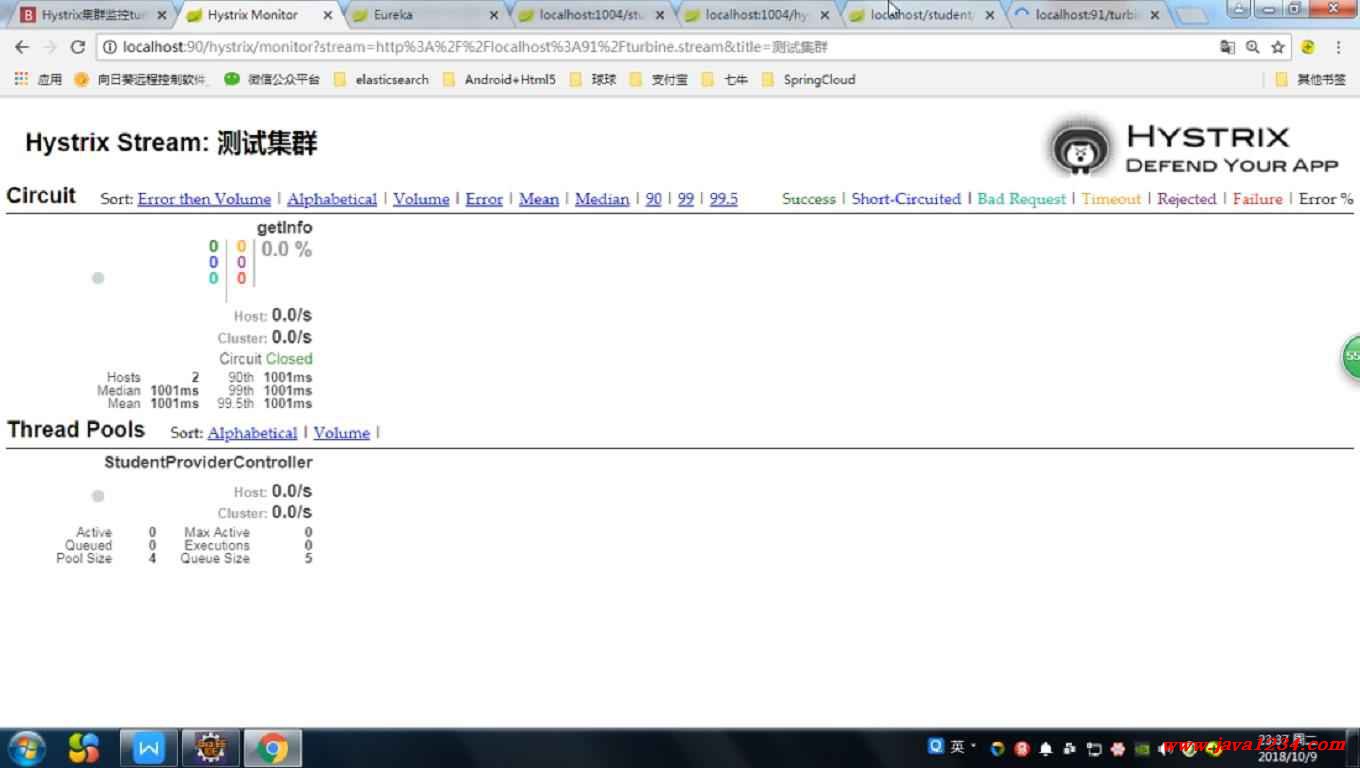This screenshot has height=768, width=1360.
Task: Open the zoom magnifier icon in address bar
Action: click(x=1252, y=47)
